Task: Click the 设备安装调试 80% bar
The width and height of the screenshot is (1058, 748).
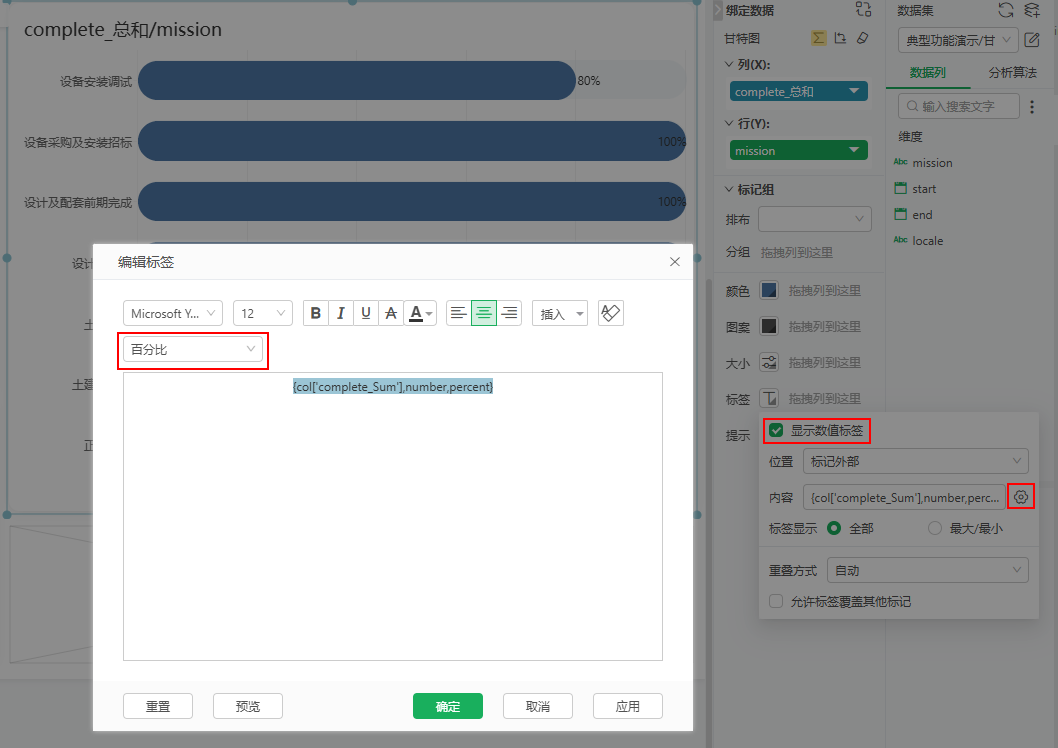Action: click(356, 80)
